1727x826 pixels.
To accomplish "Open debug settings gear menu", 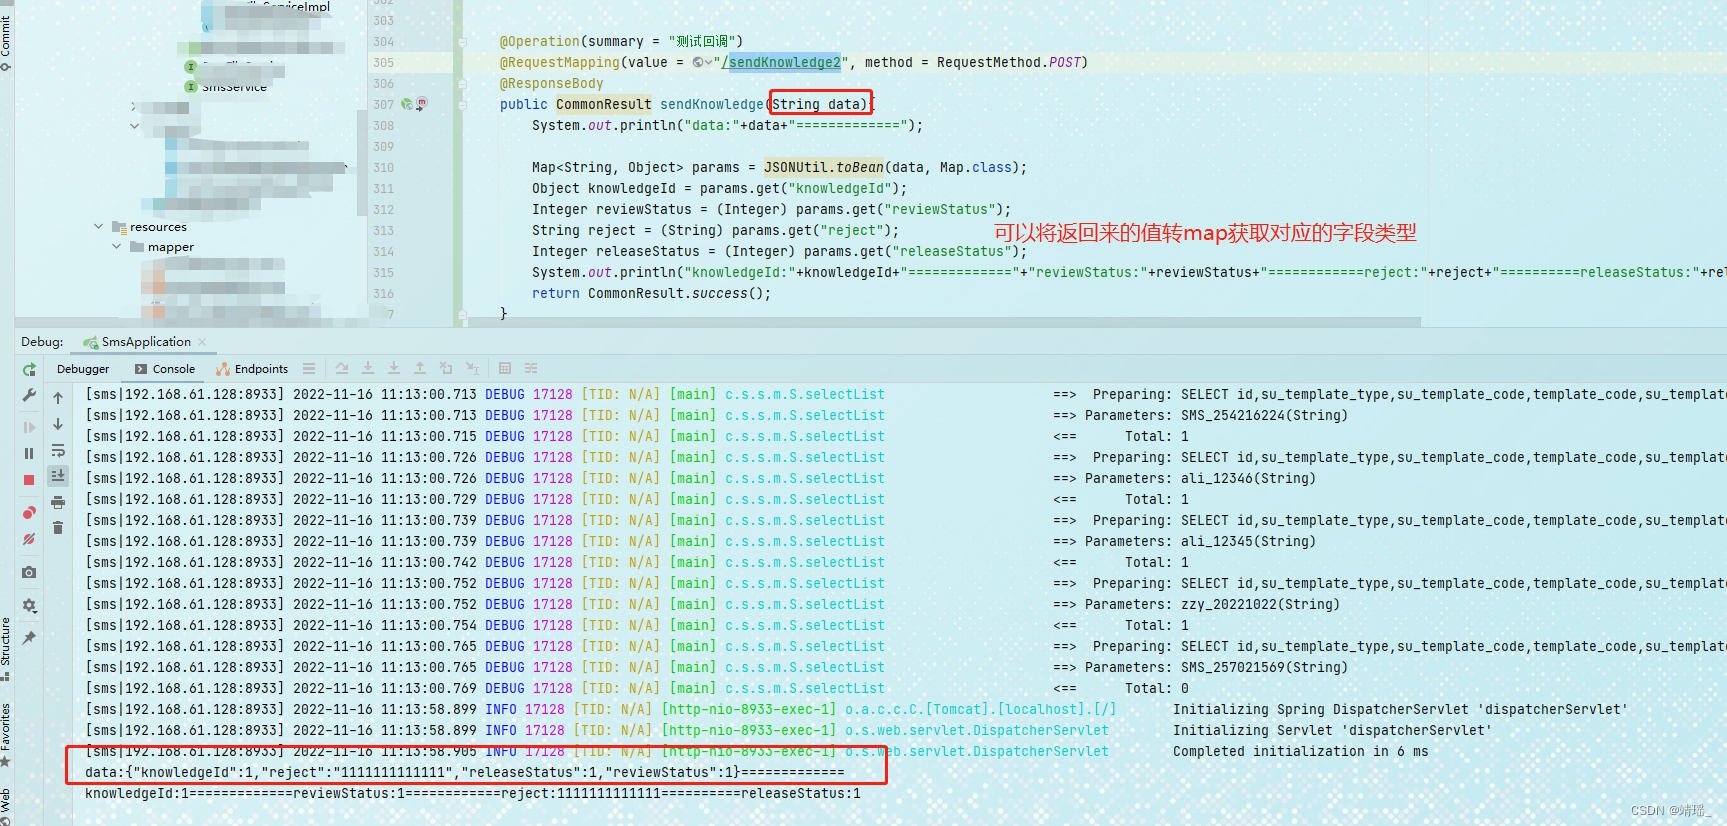I will 29,605.
